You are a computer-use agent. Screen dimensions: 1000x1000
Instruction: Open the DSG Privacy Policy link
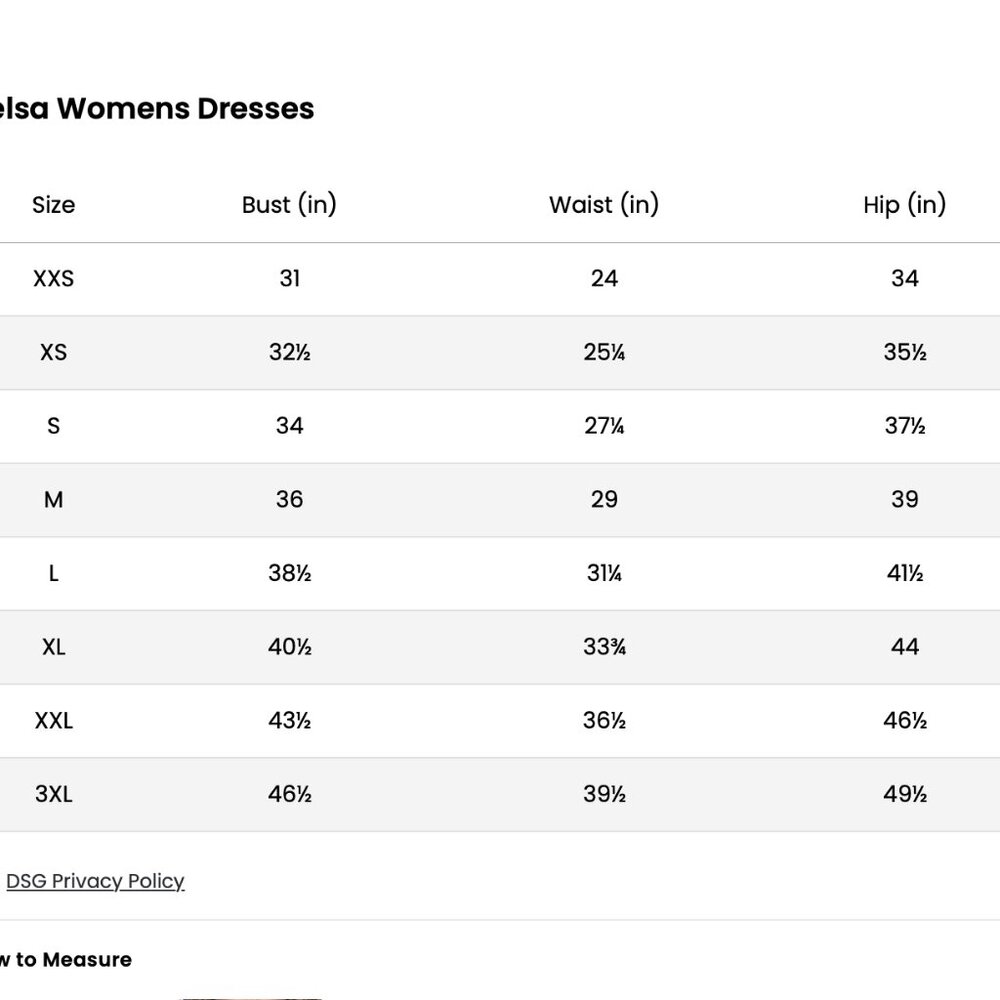pyautogui.click(x=95, y=881)
